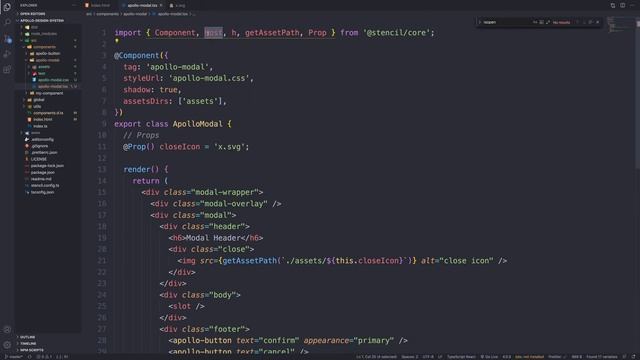640x360 pixels.
Task: Open index.ts file
Action: 40,126
